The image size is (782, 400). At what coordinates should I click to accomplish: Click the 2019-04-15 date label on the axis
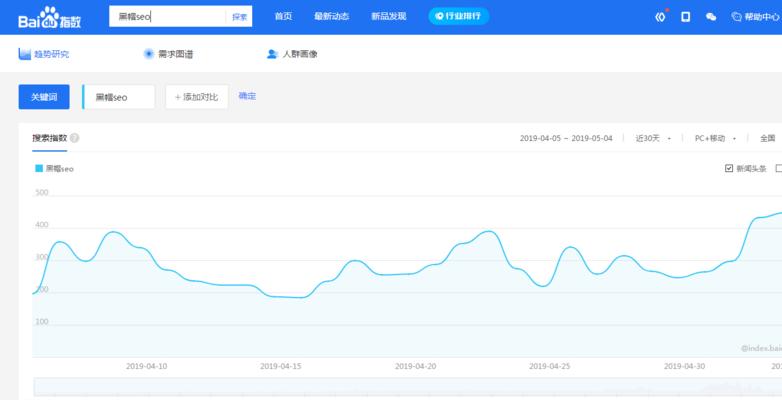[x=281, y=366]
